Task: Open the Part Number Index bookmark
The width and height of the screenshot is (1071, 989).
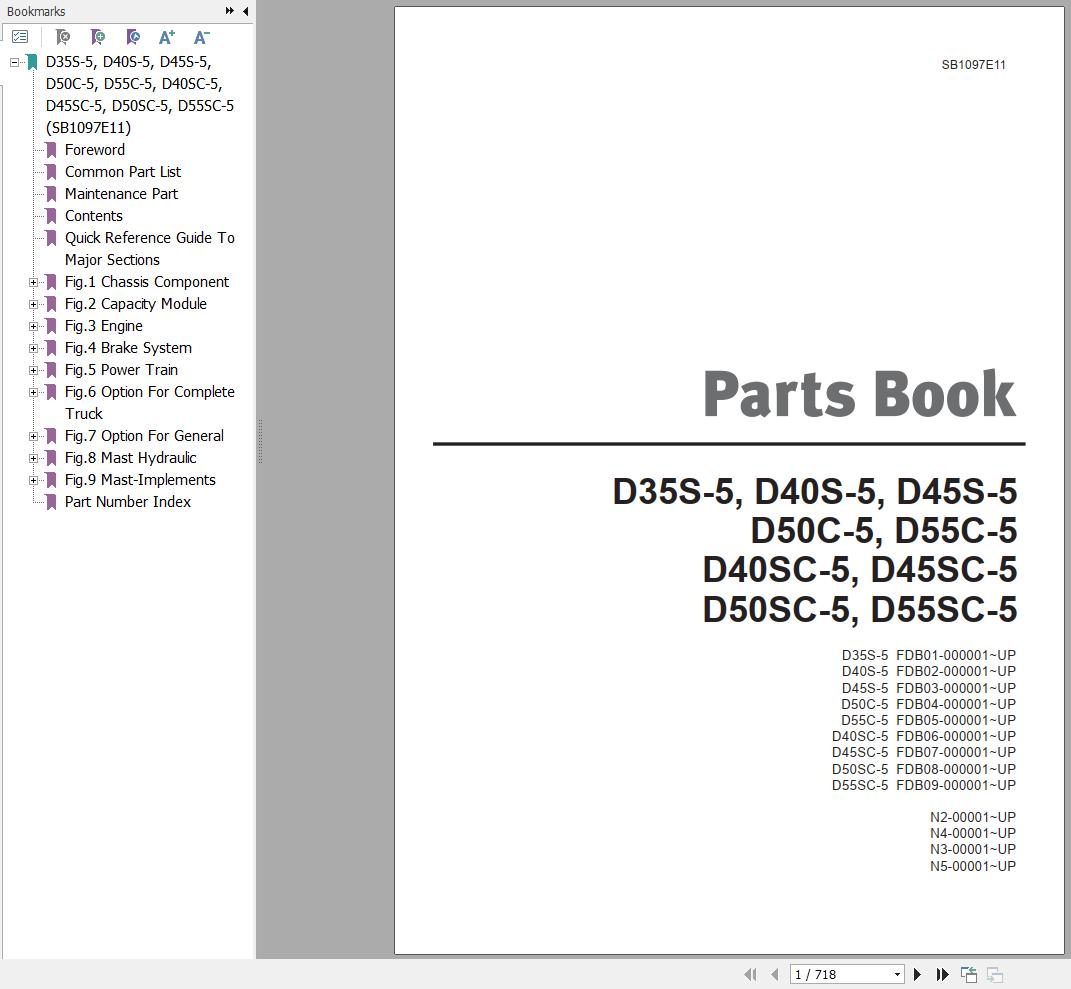Action: point(128,502)
